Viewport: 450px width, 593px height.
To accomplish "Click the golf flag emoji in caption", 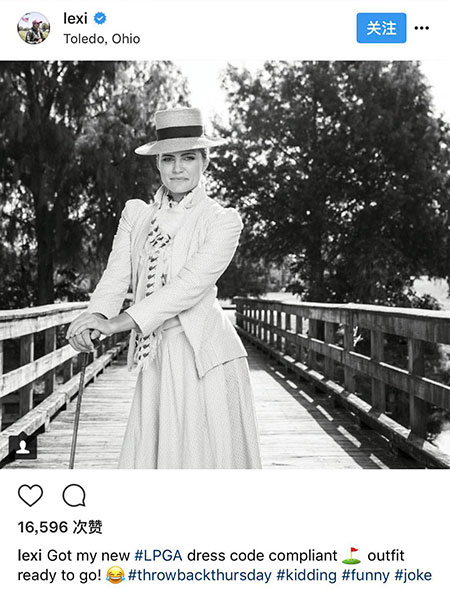I will click(x=352, y=556).
